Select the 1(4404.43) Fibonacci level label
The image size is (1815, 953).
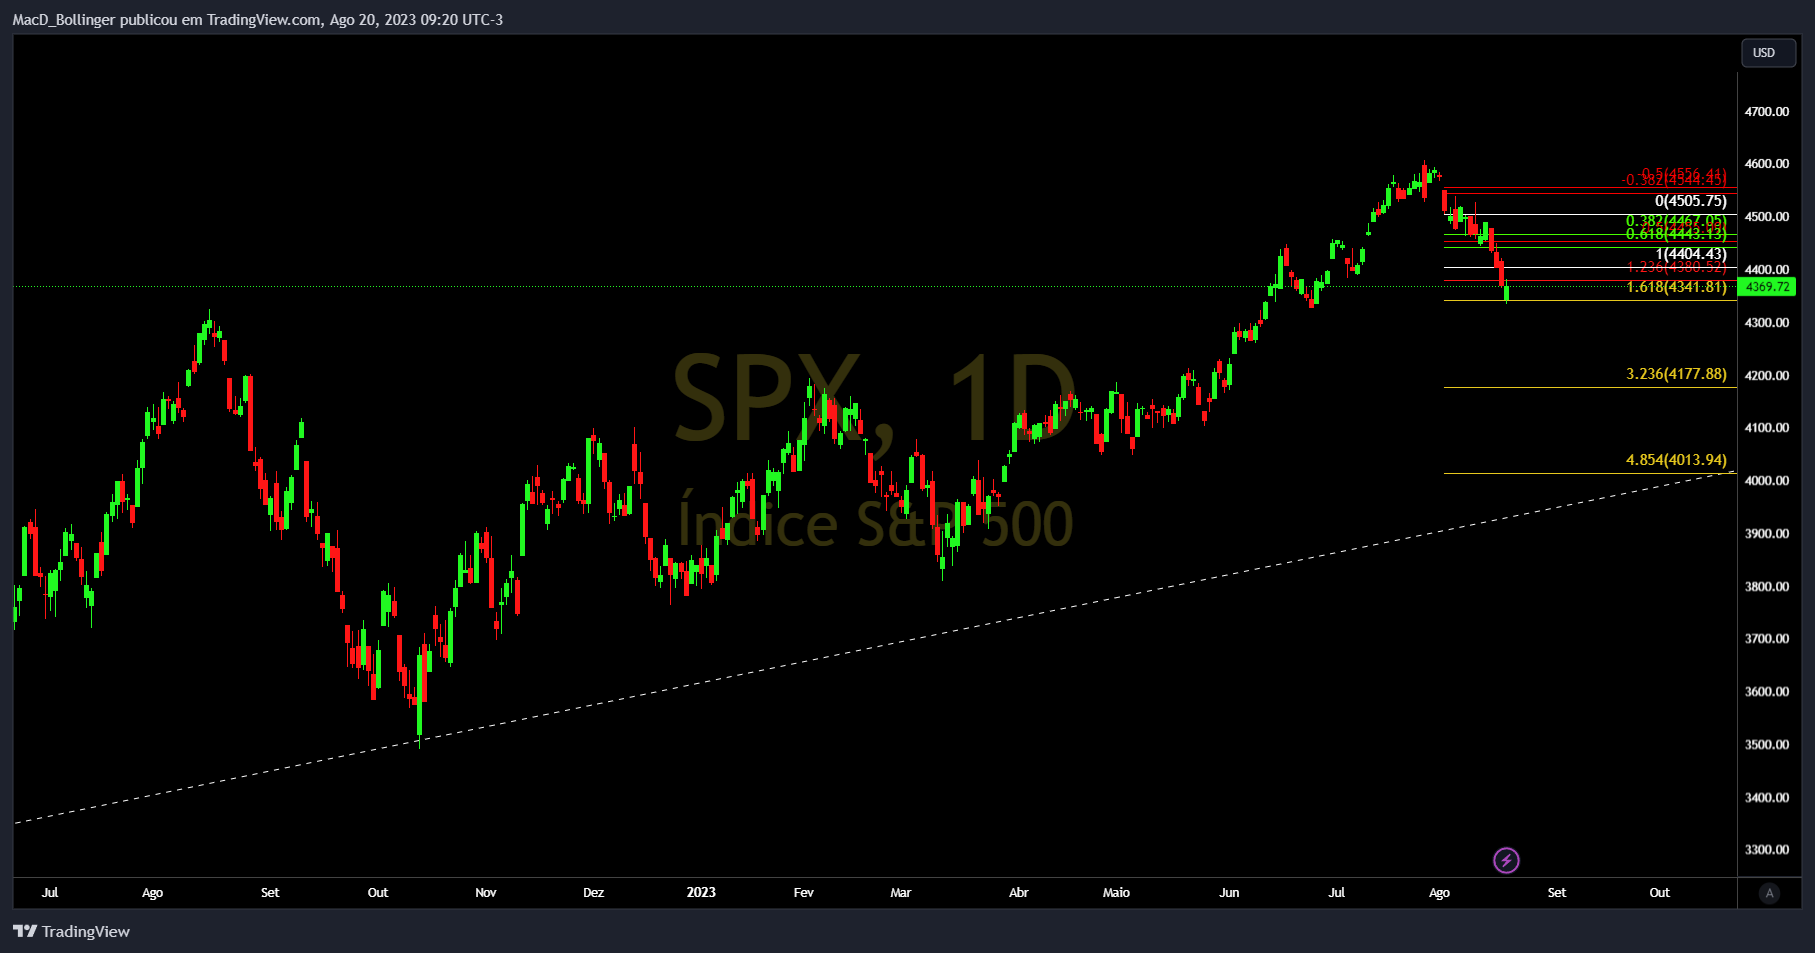tap(1691, 254)
